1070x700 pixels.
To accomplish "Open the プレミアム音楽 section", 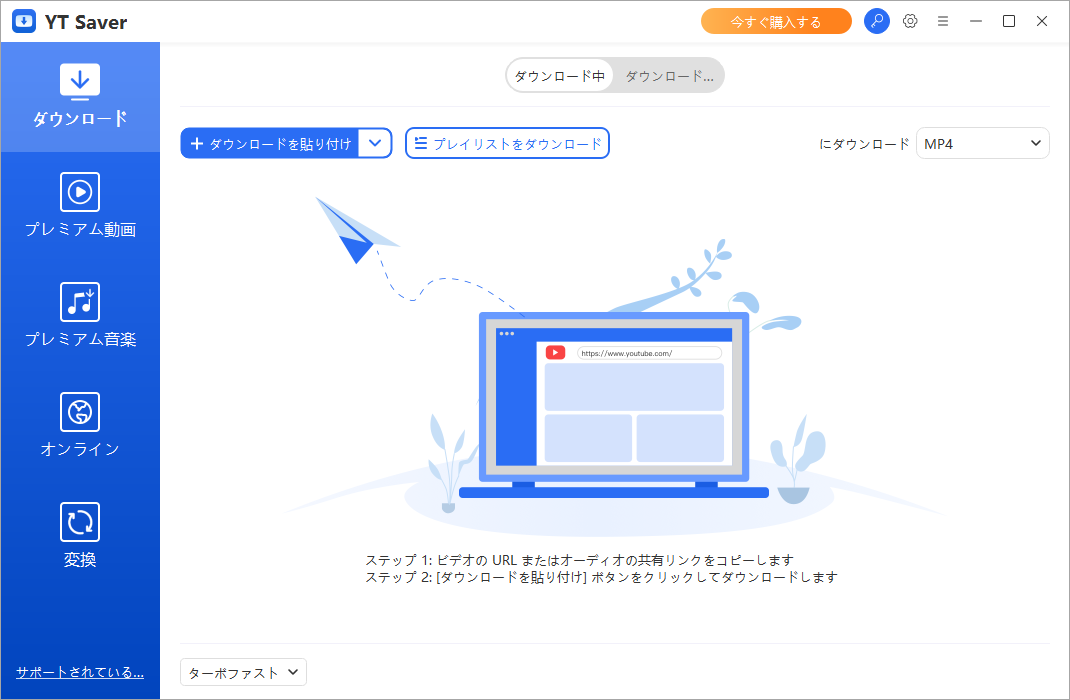I will (80, 315).
